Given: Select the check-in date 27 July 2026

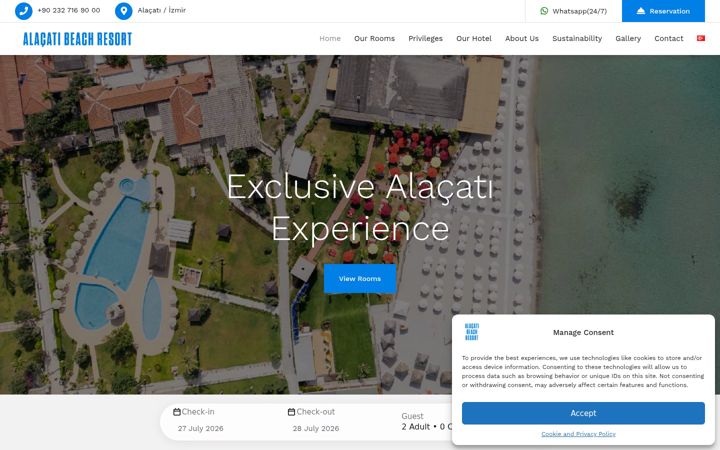Looking at the screenshot, I should 201,428.
